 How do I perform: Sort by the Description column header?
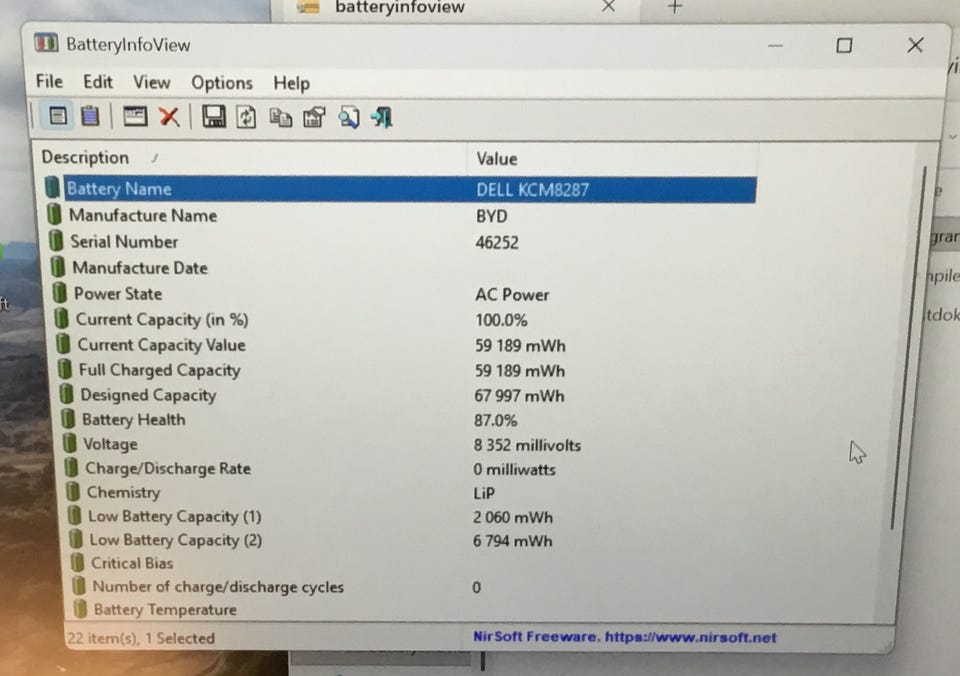[x=250, y=158]
